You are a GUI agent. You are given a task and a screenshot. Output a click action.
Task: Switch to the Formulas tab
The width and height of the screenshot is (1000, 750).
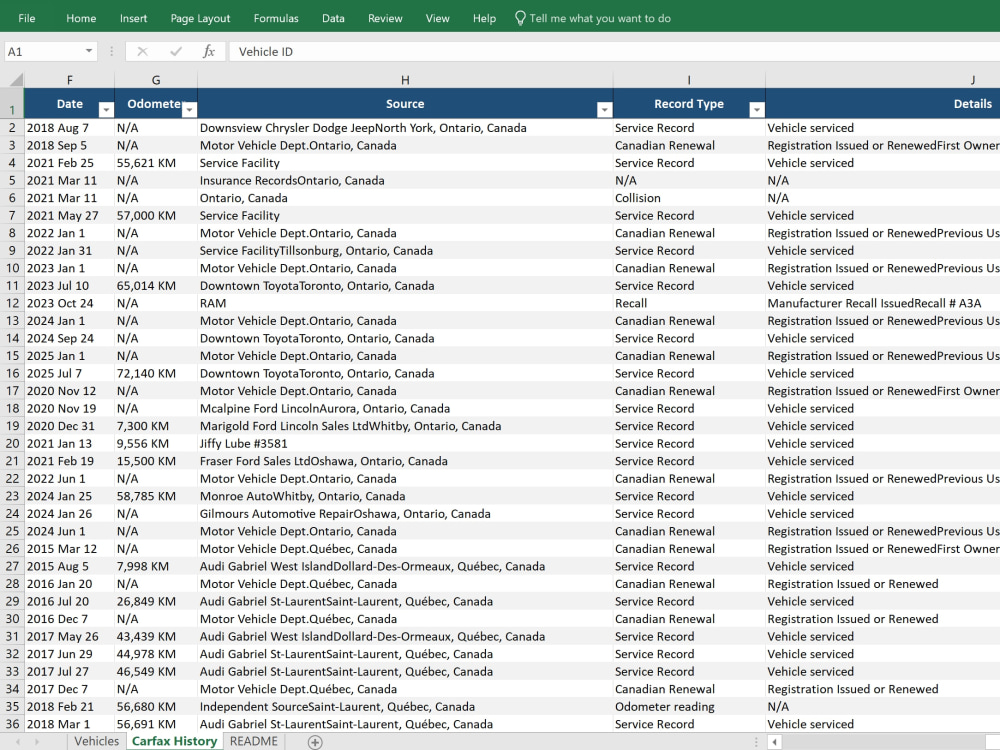coord(276,18)
